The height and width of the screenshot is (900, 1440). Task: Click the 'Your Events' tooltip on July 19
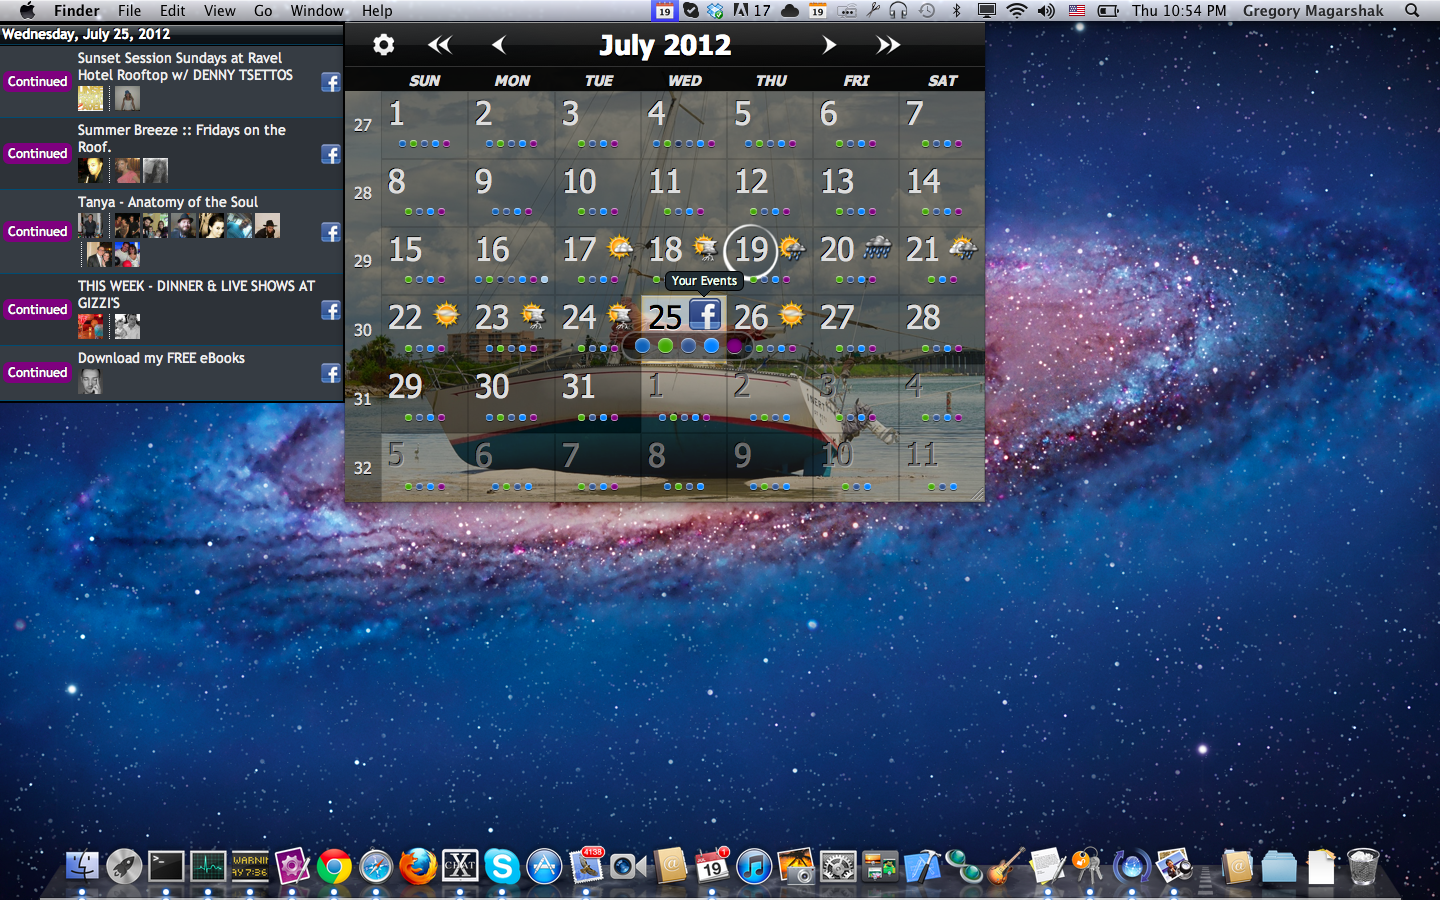[704, 281]
